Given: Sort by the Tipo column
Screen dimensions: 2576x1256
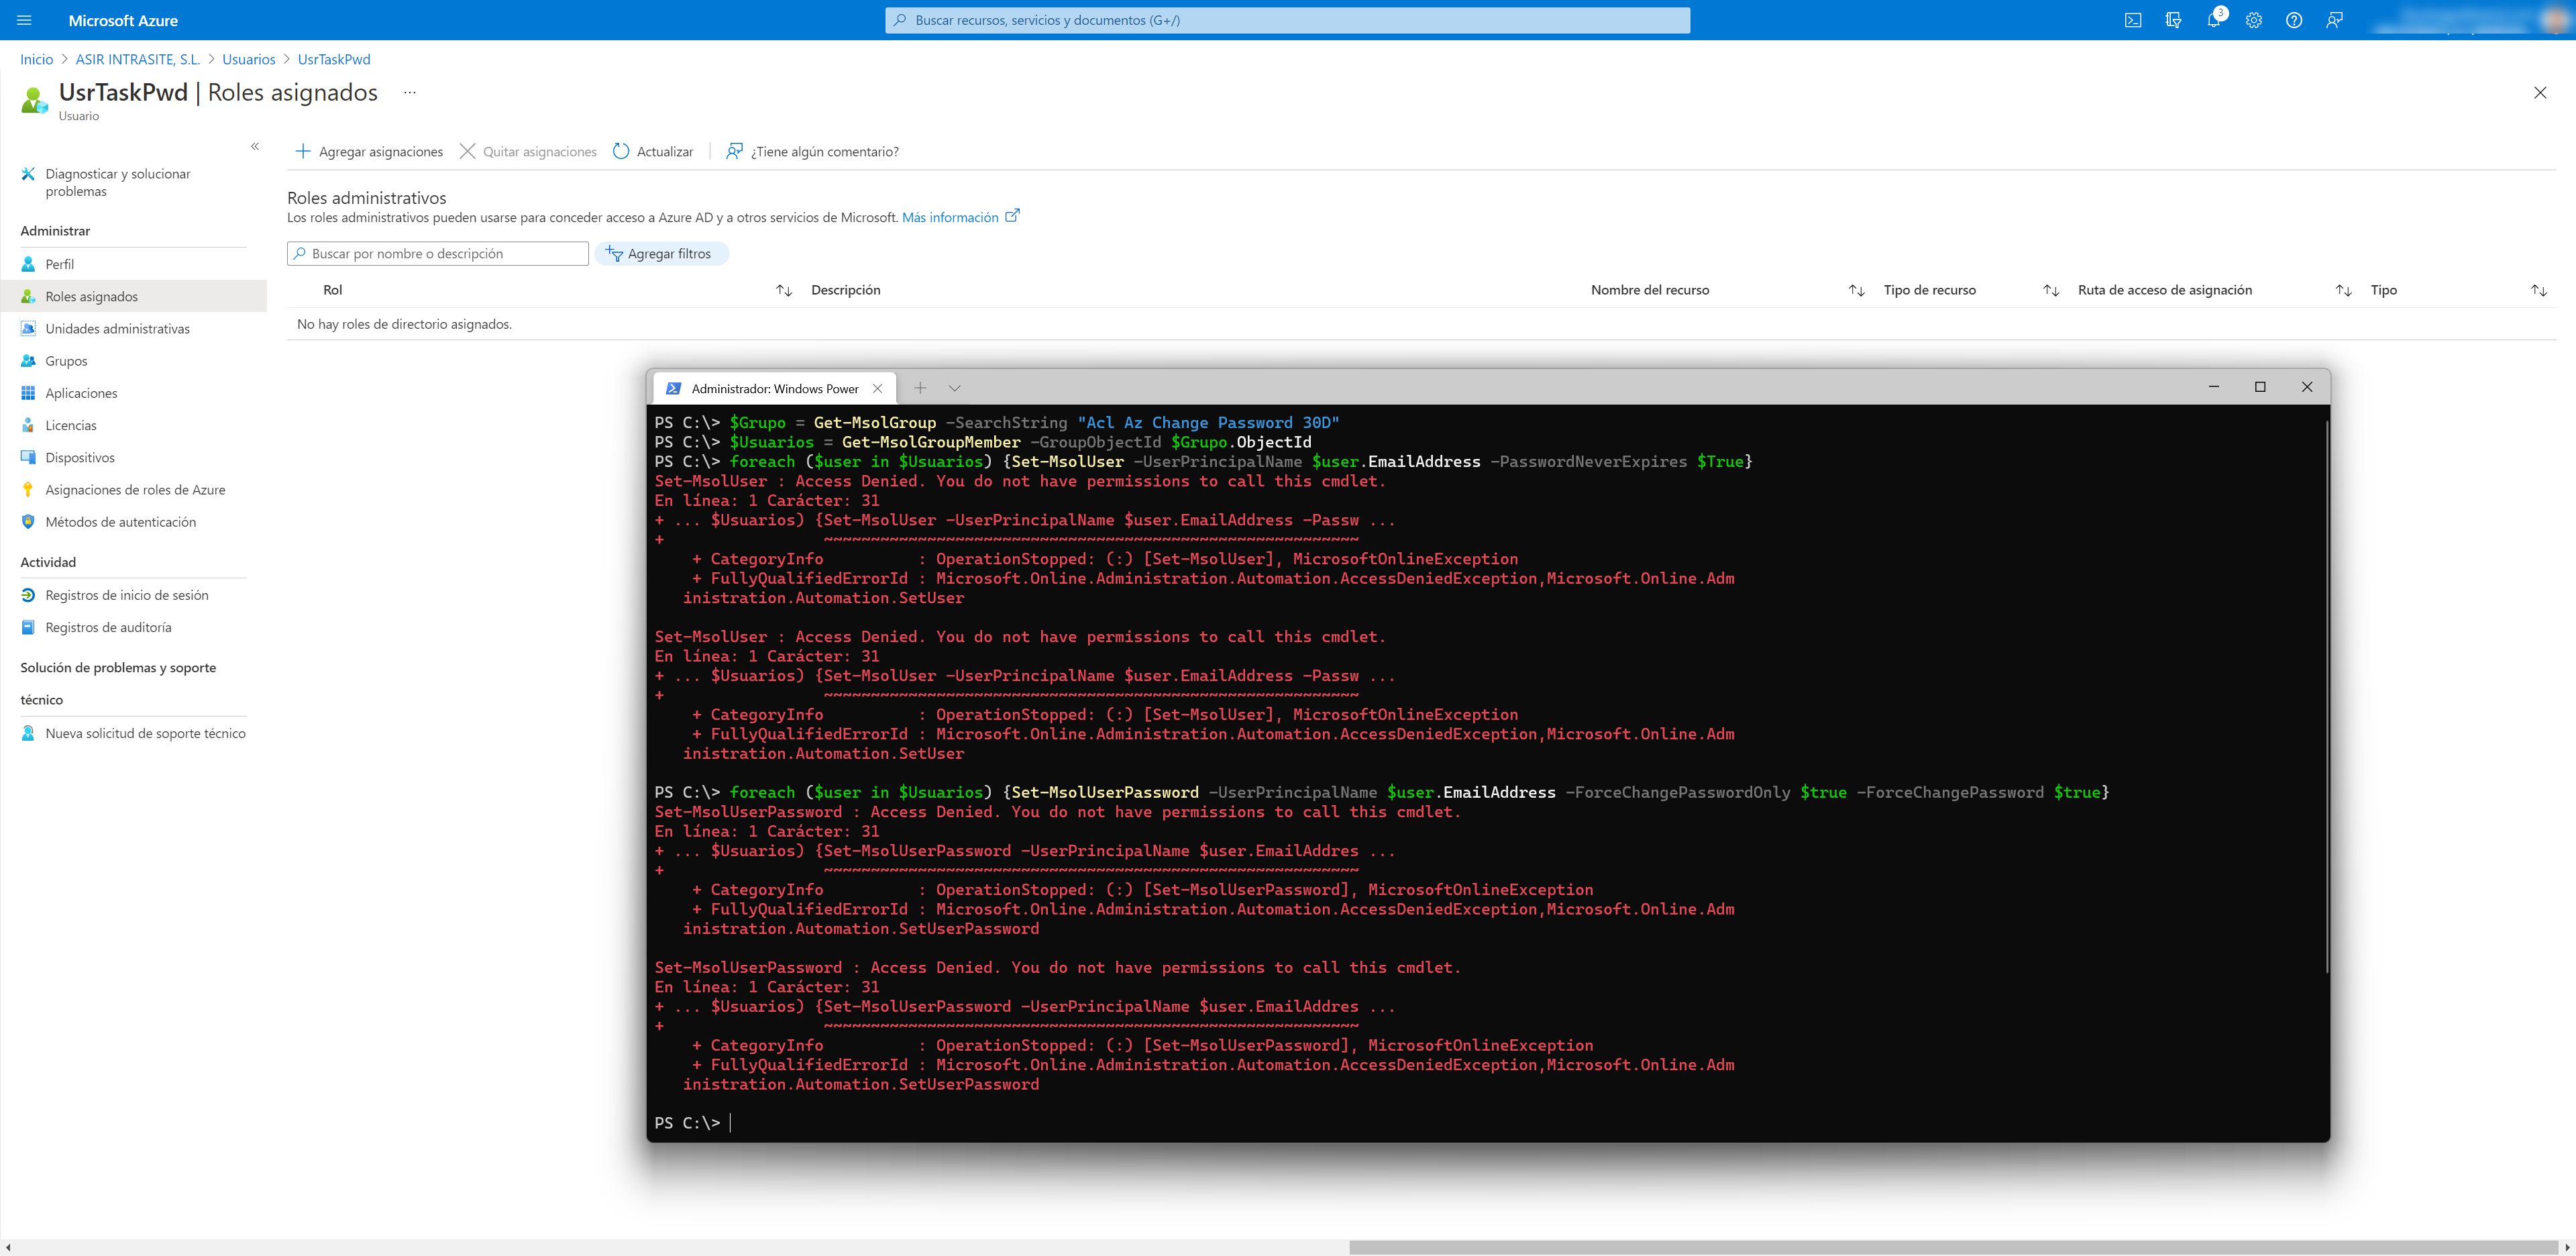Looking at the screenshot, I should tap(2539, 290).
